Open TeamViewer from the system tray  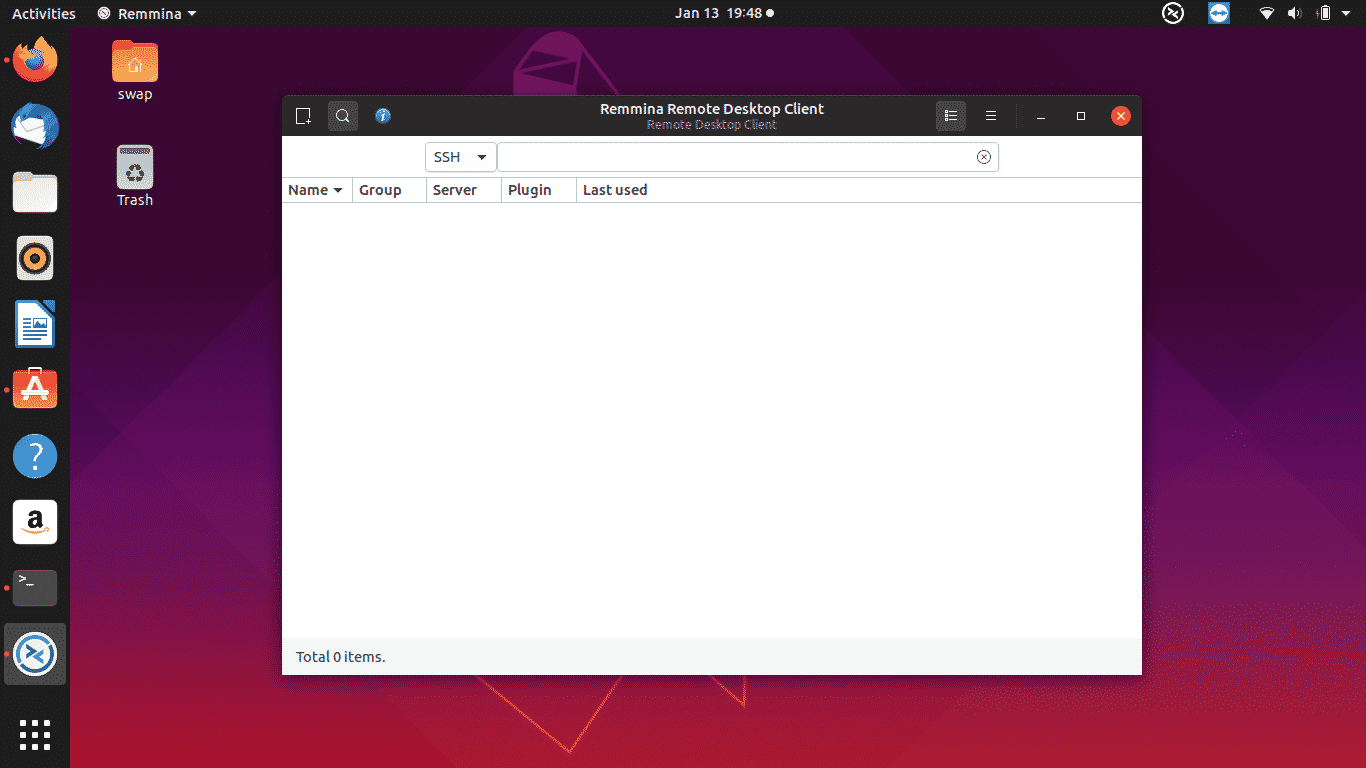coord(1218,13)
